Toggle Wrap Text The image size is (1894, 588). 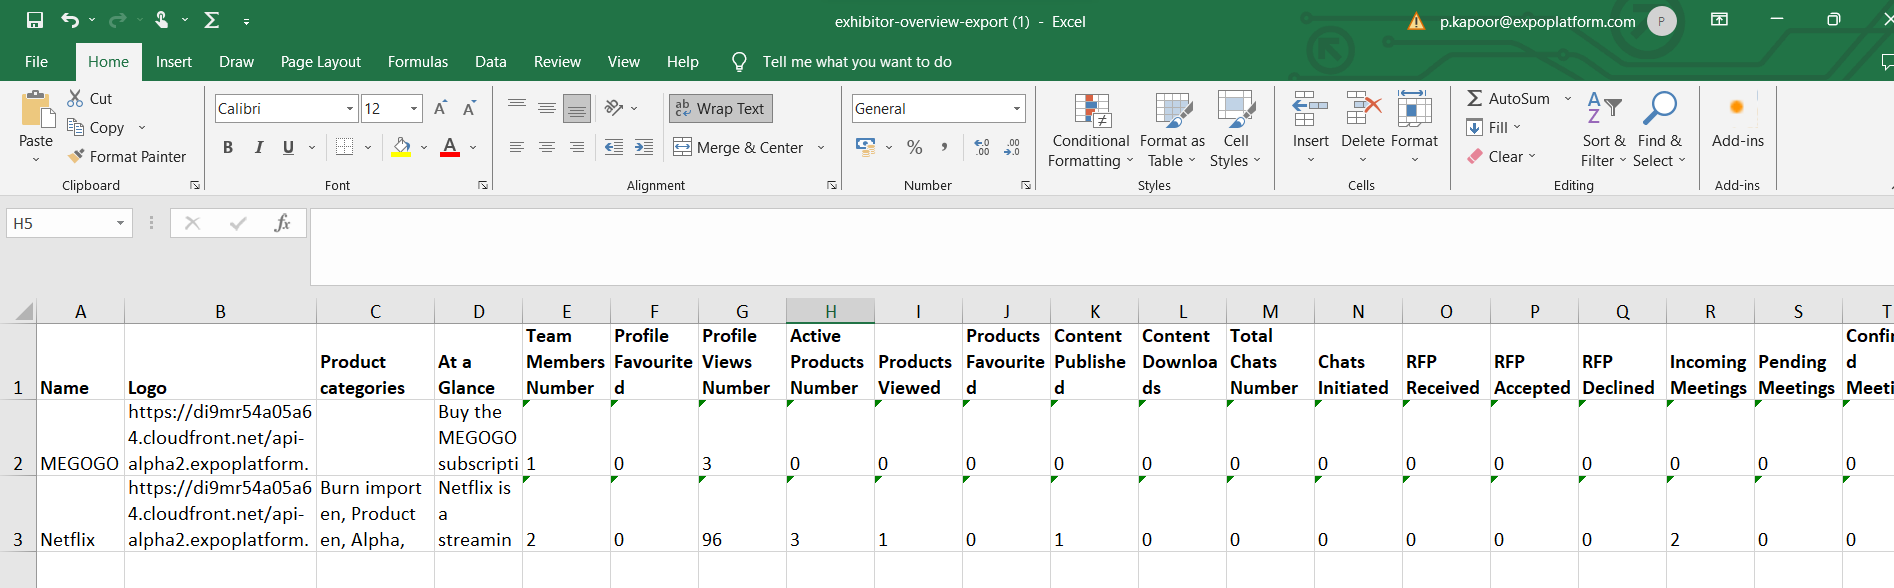(x=720, y=108)
